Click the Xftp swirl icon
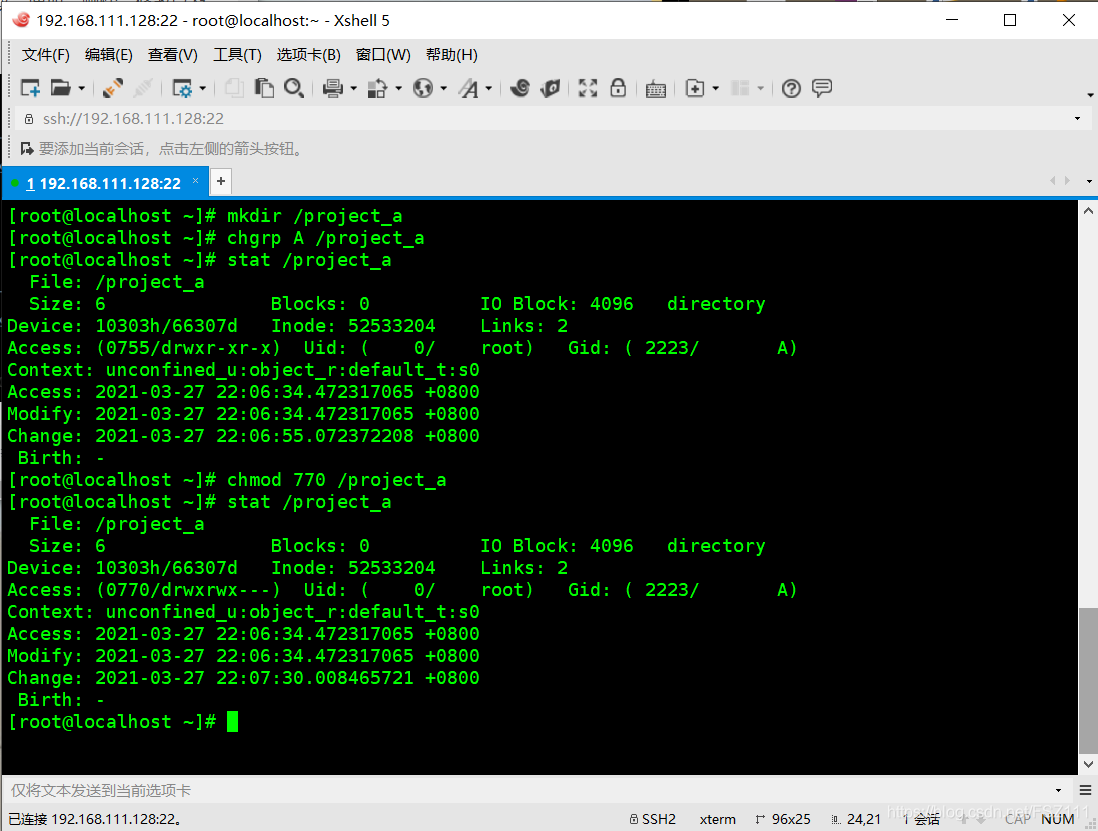This screenshot has height=831, width=1098. coord(520,88)
